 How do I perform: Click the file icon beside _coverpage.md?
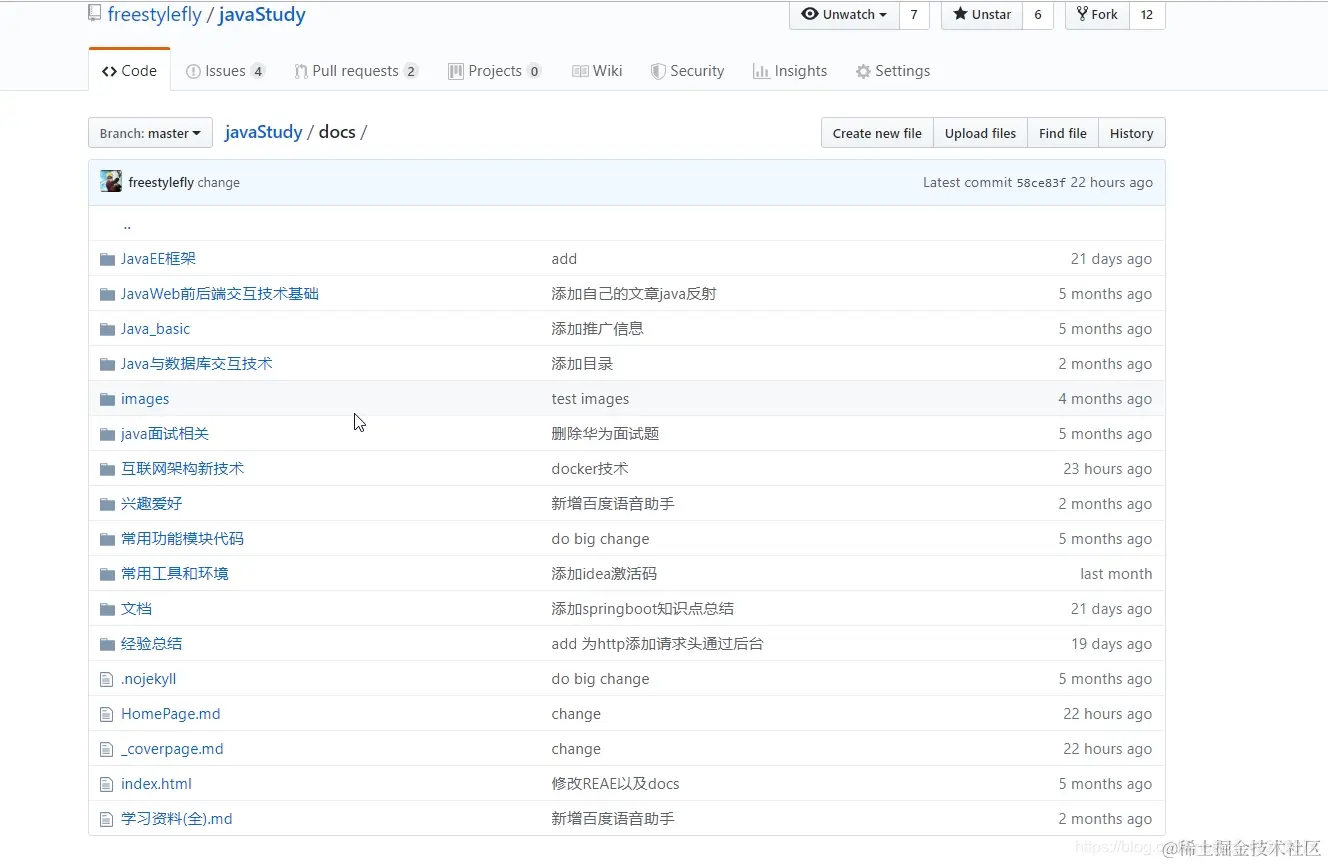tap(107, 749)
